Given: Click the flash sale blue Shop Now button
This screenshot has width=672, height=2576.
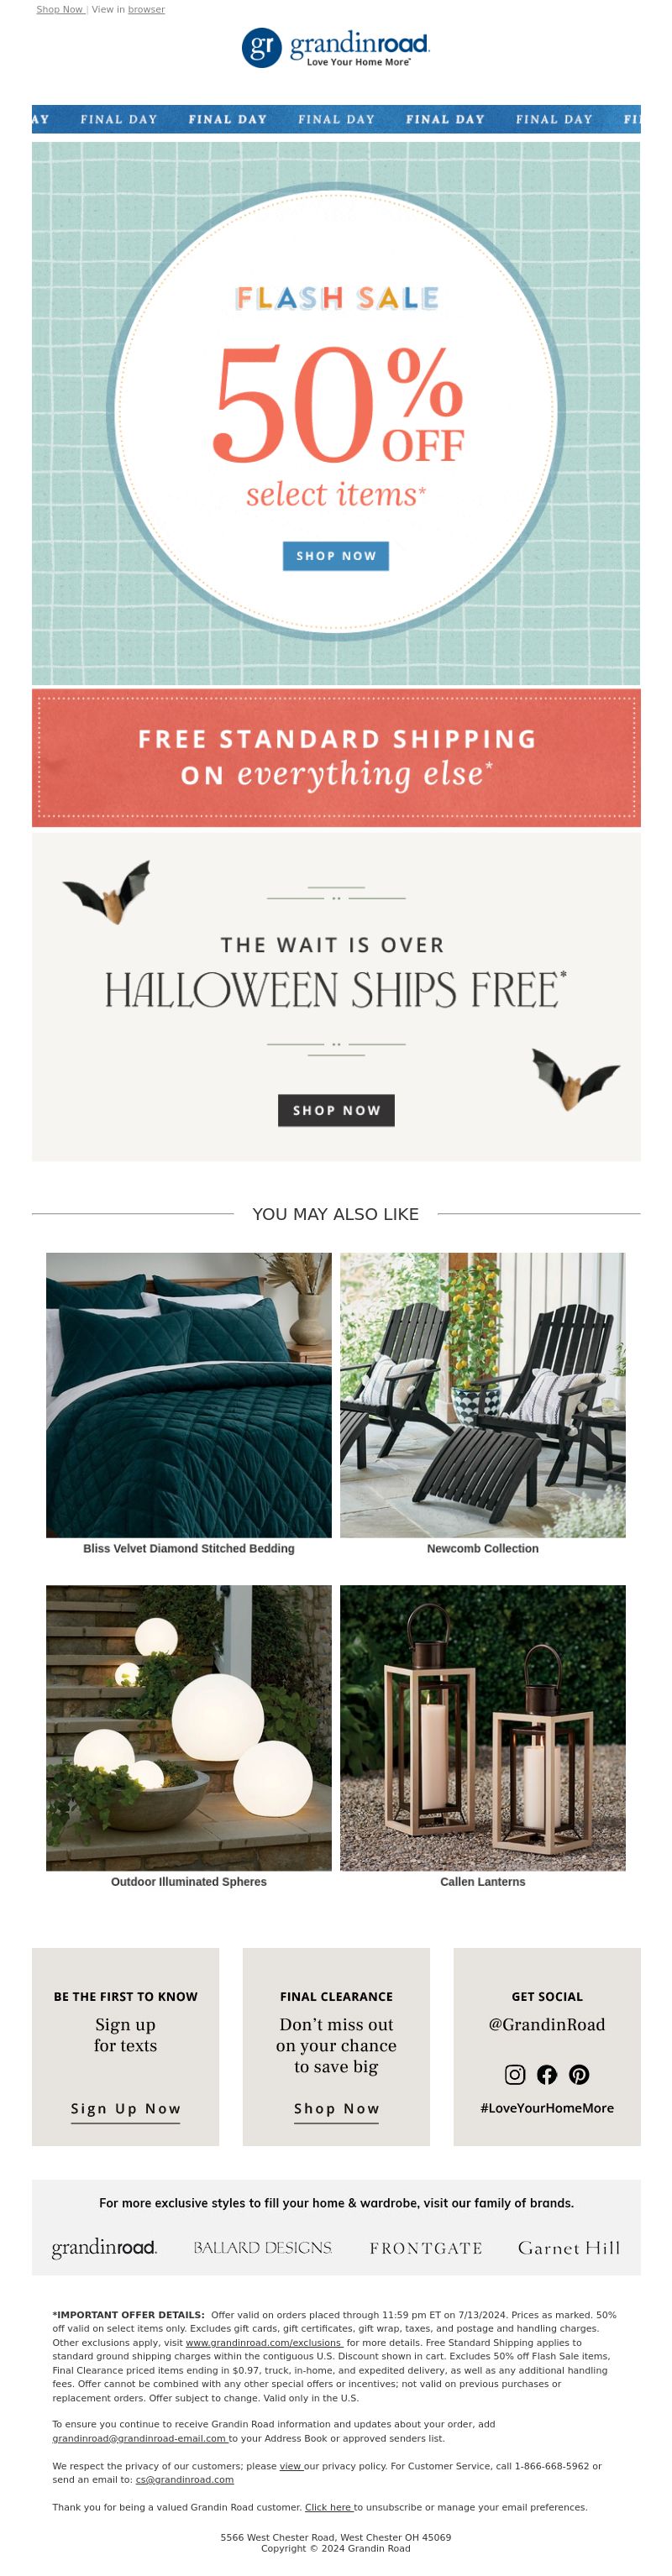Looking at the screenshot, I should click(336, 556).
